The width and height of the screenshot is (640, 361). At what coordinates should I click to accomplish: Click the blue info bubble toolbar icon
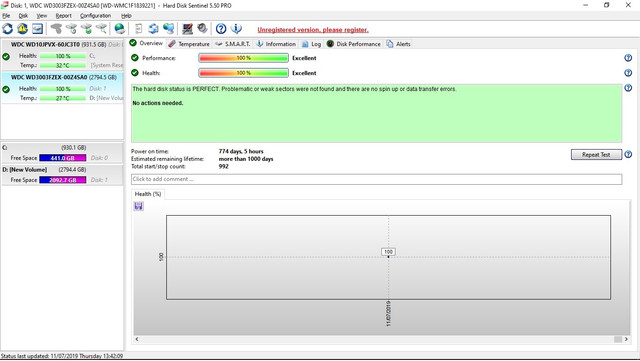click(x=236, y=29)
